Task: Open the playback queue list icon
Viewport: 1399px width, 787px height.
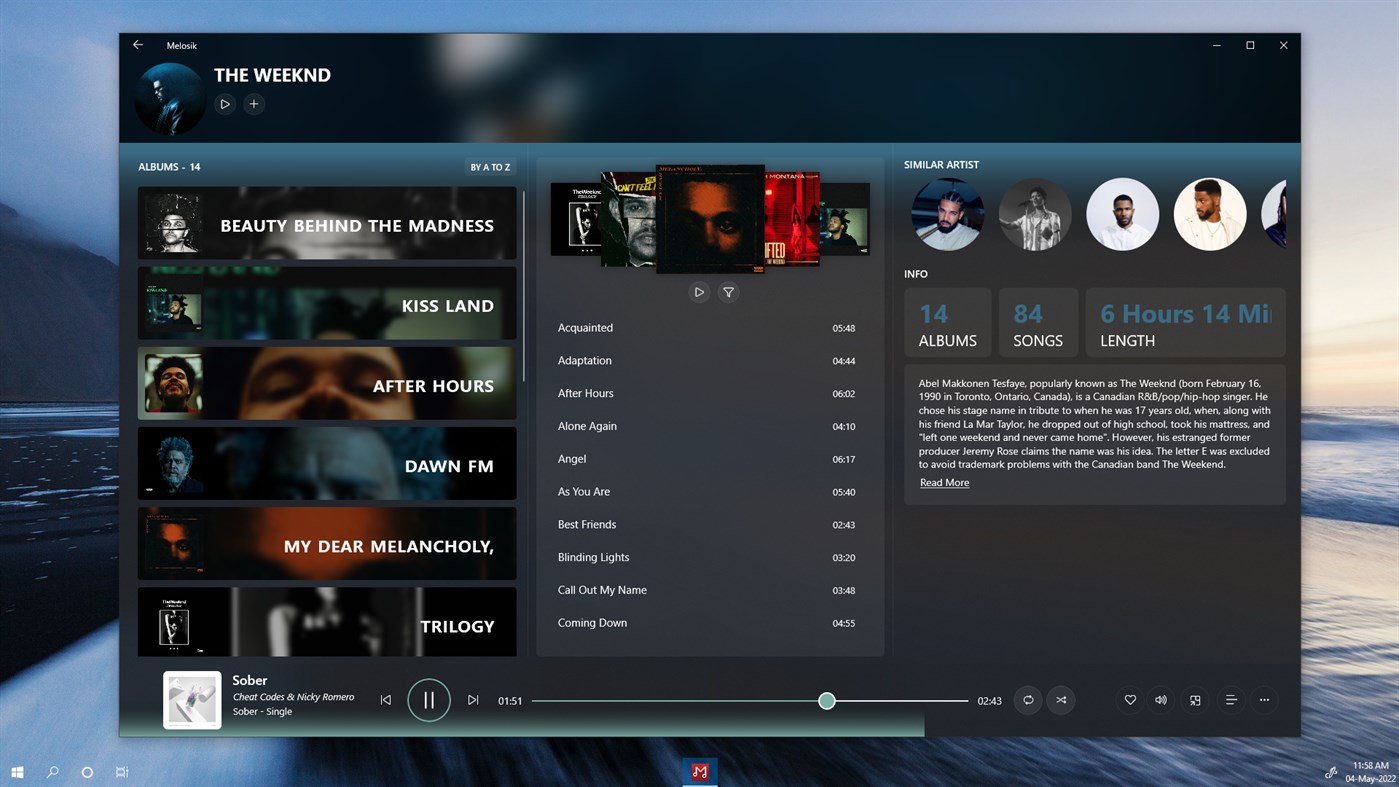Action: pyautogui.click(x=1230, y=700)
